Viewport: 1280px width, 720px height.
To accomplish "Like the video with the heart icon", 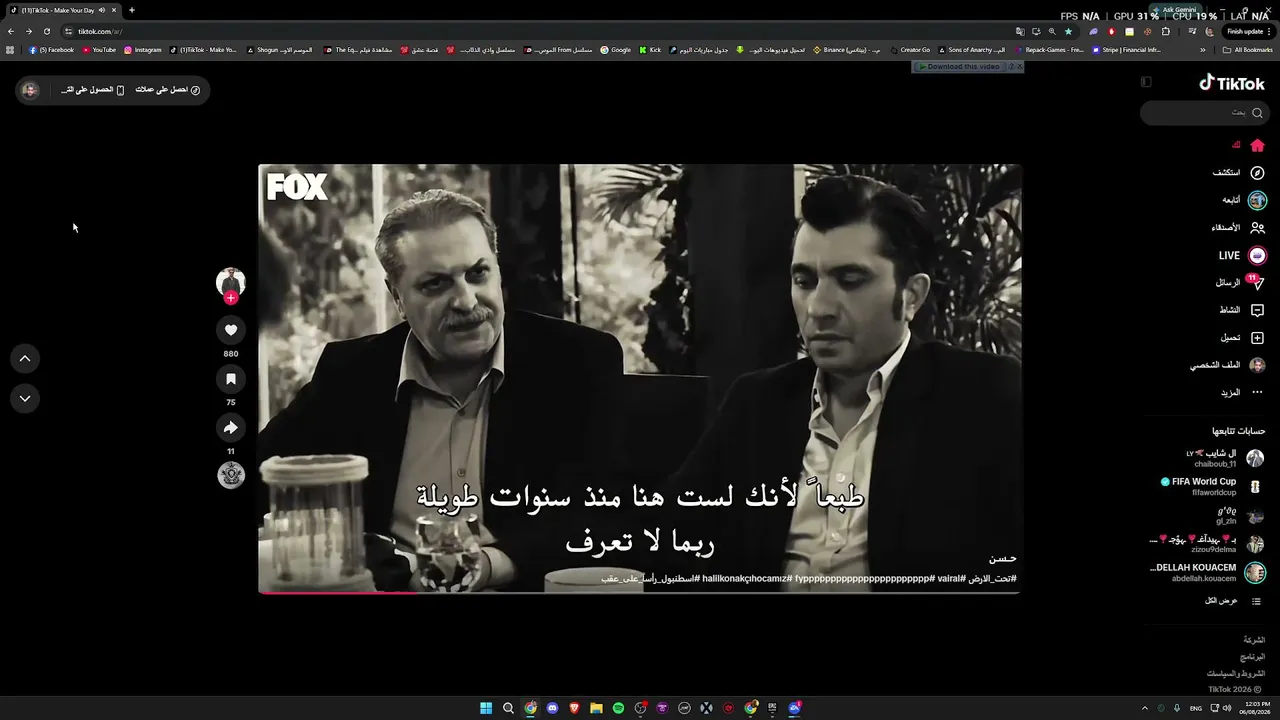I will point(231,330).
